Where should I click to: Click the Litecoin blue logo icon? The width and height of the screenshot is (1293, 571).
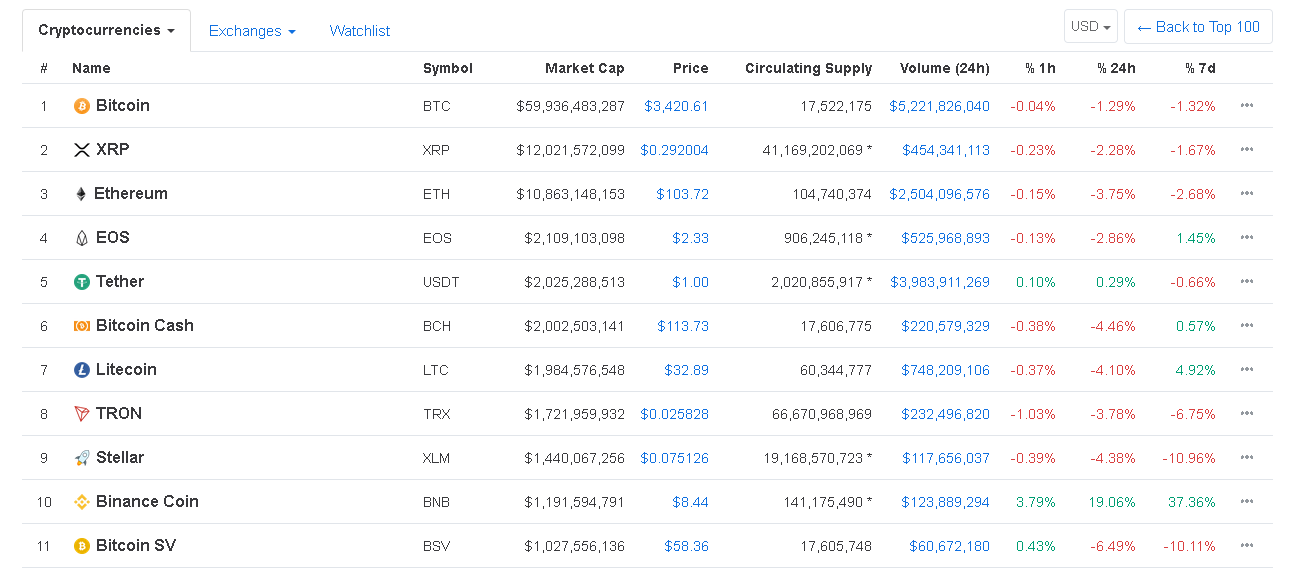82,370
